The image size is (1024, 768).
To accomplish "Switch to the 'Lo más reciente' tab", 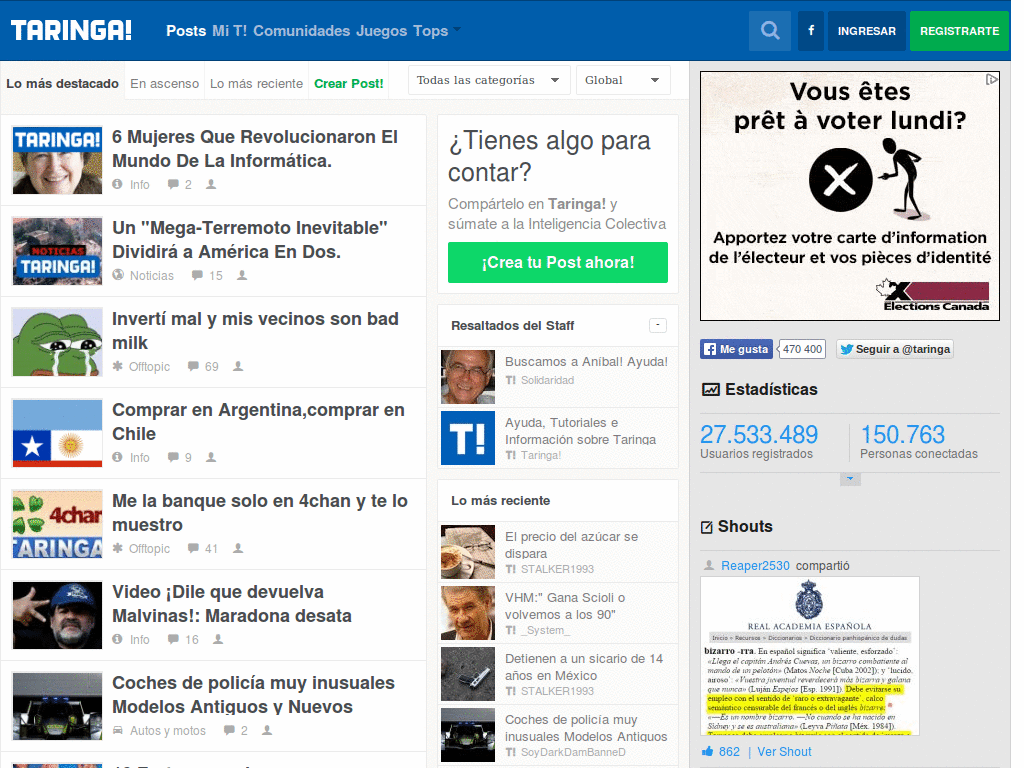I will (256, 84).
